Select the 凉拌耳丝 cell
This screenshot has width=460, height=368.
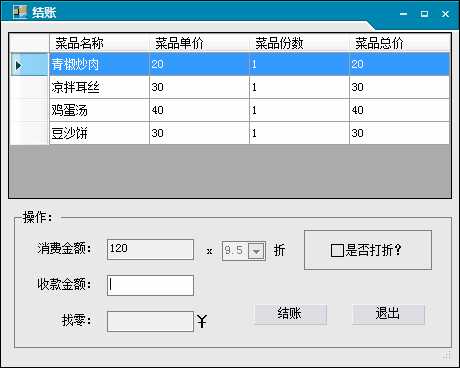point(99,87)
